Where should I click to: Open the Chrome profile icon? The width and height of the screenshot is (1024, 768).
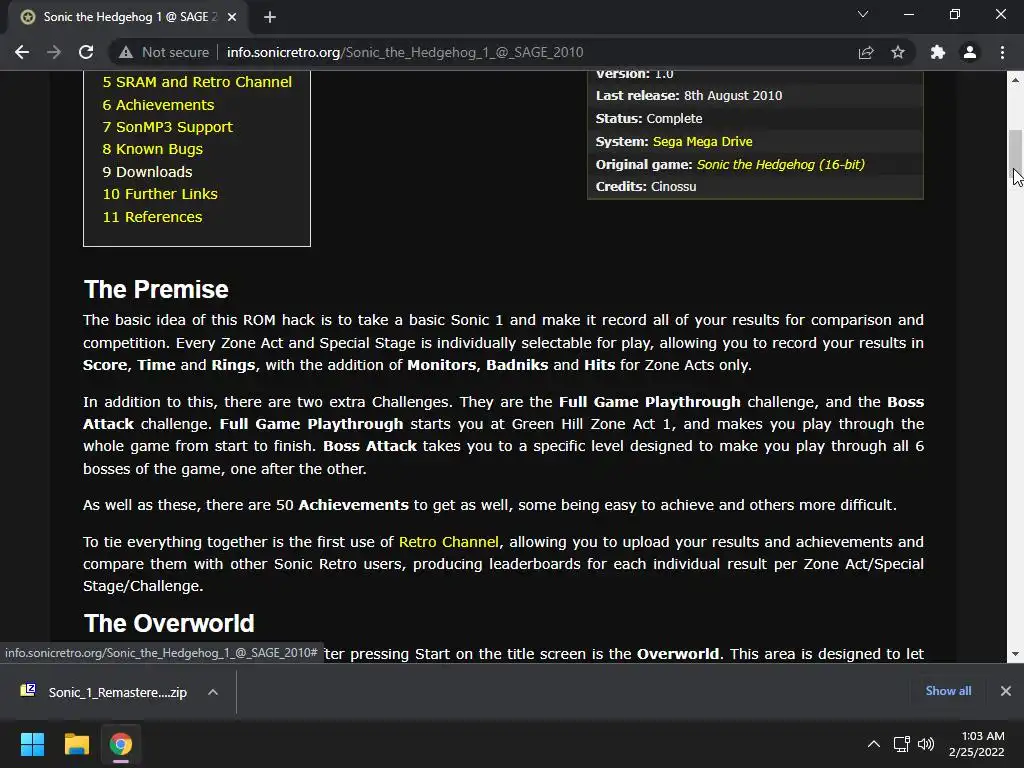click(970, 52)
